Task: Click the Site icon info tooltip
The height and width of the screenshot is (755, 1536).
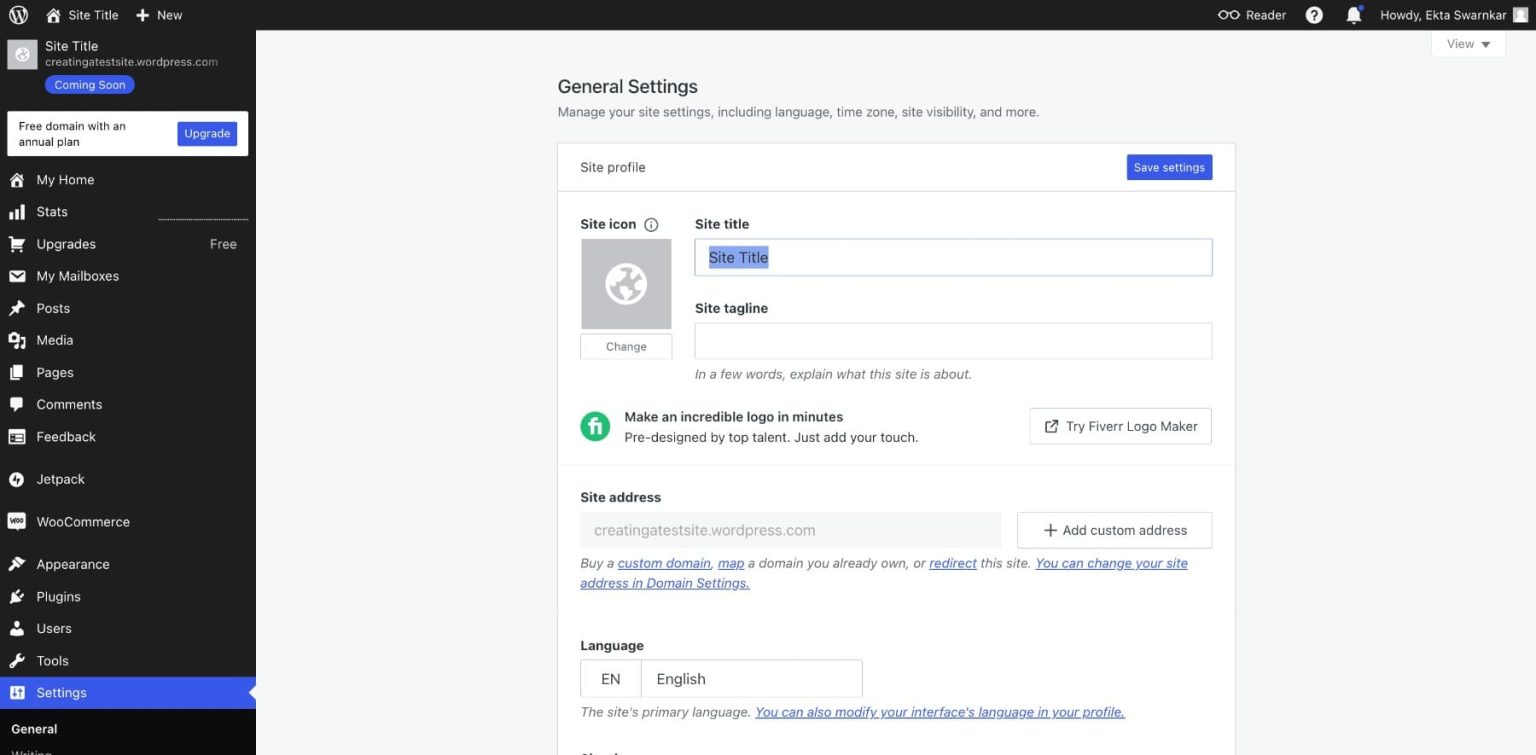Action: [651, 225]
